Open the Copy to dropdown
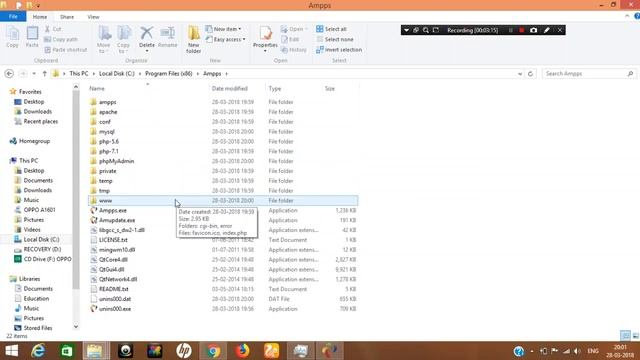Image resolution: width=640 pixels, height=360 pixels. coord(123,40)
